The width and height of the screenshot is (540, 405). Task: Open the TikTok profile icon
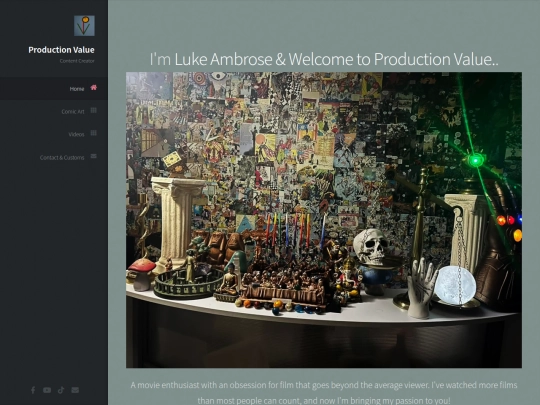pyautogui.click(x=61, y=390)
